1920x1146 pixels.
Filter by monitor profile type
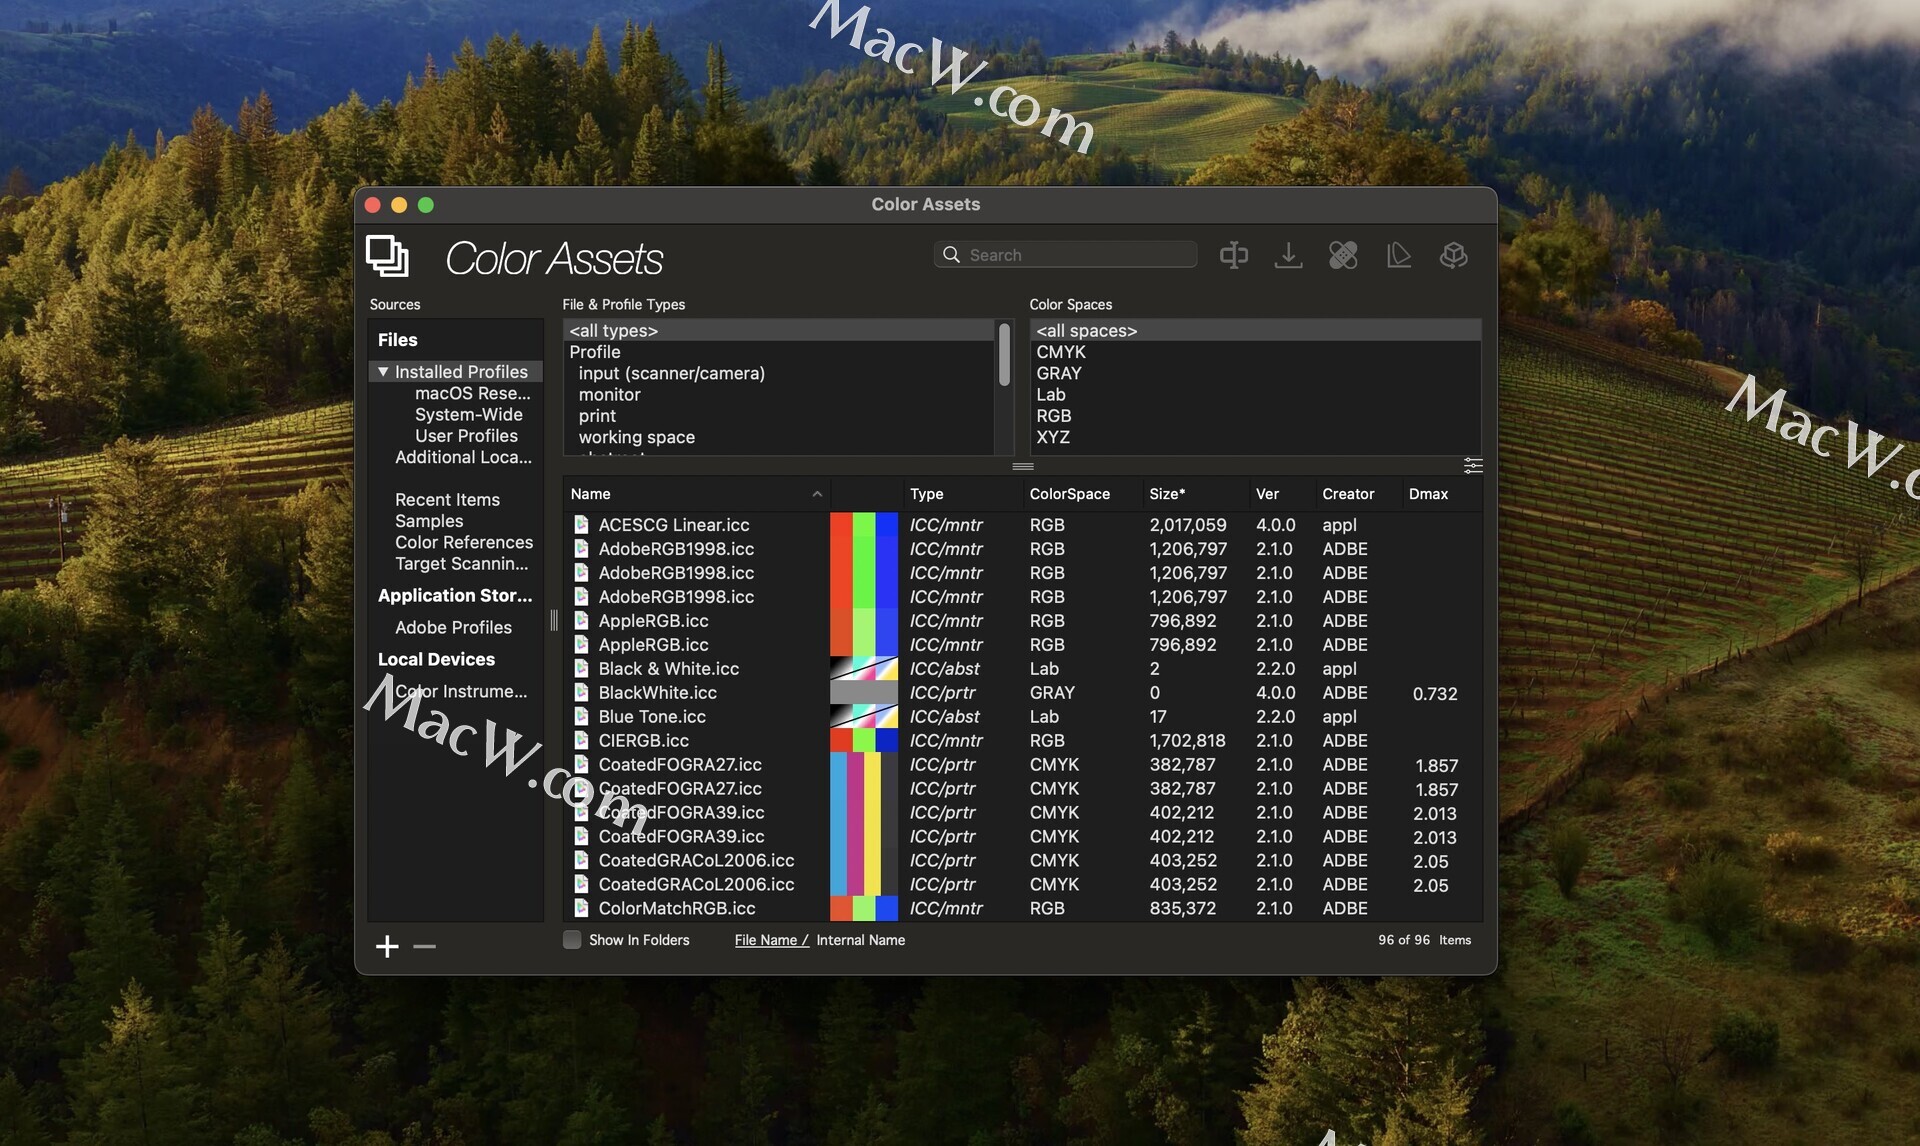(609, 394)
